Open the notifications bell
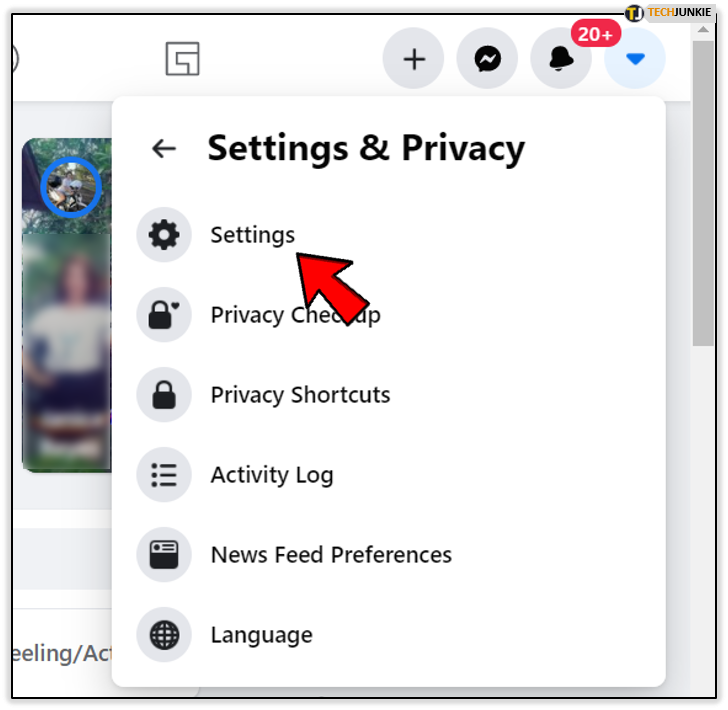 (x=560, y=59)
